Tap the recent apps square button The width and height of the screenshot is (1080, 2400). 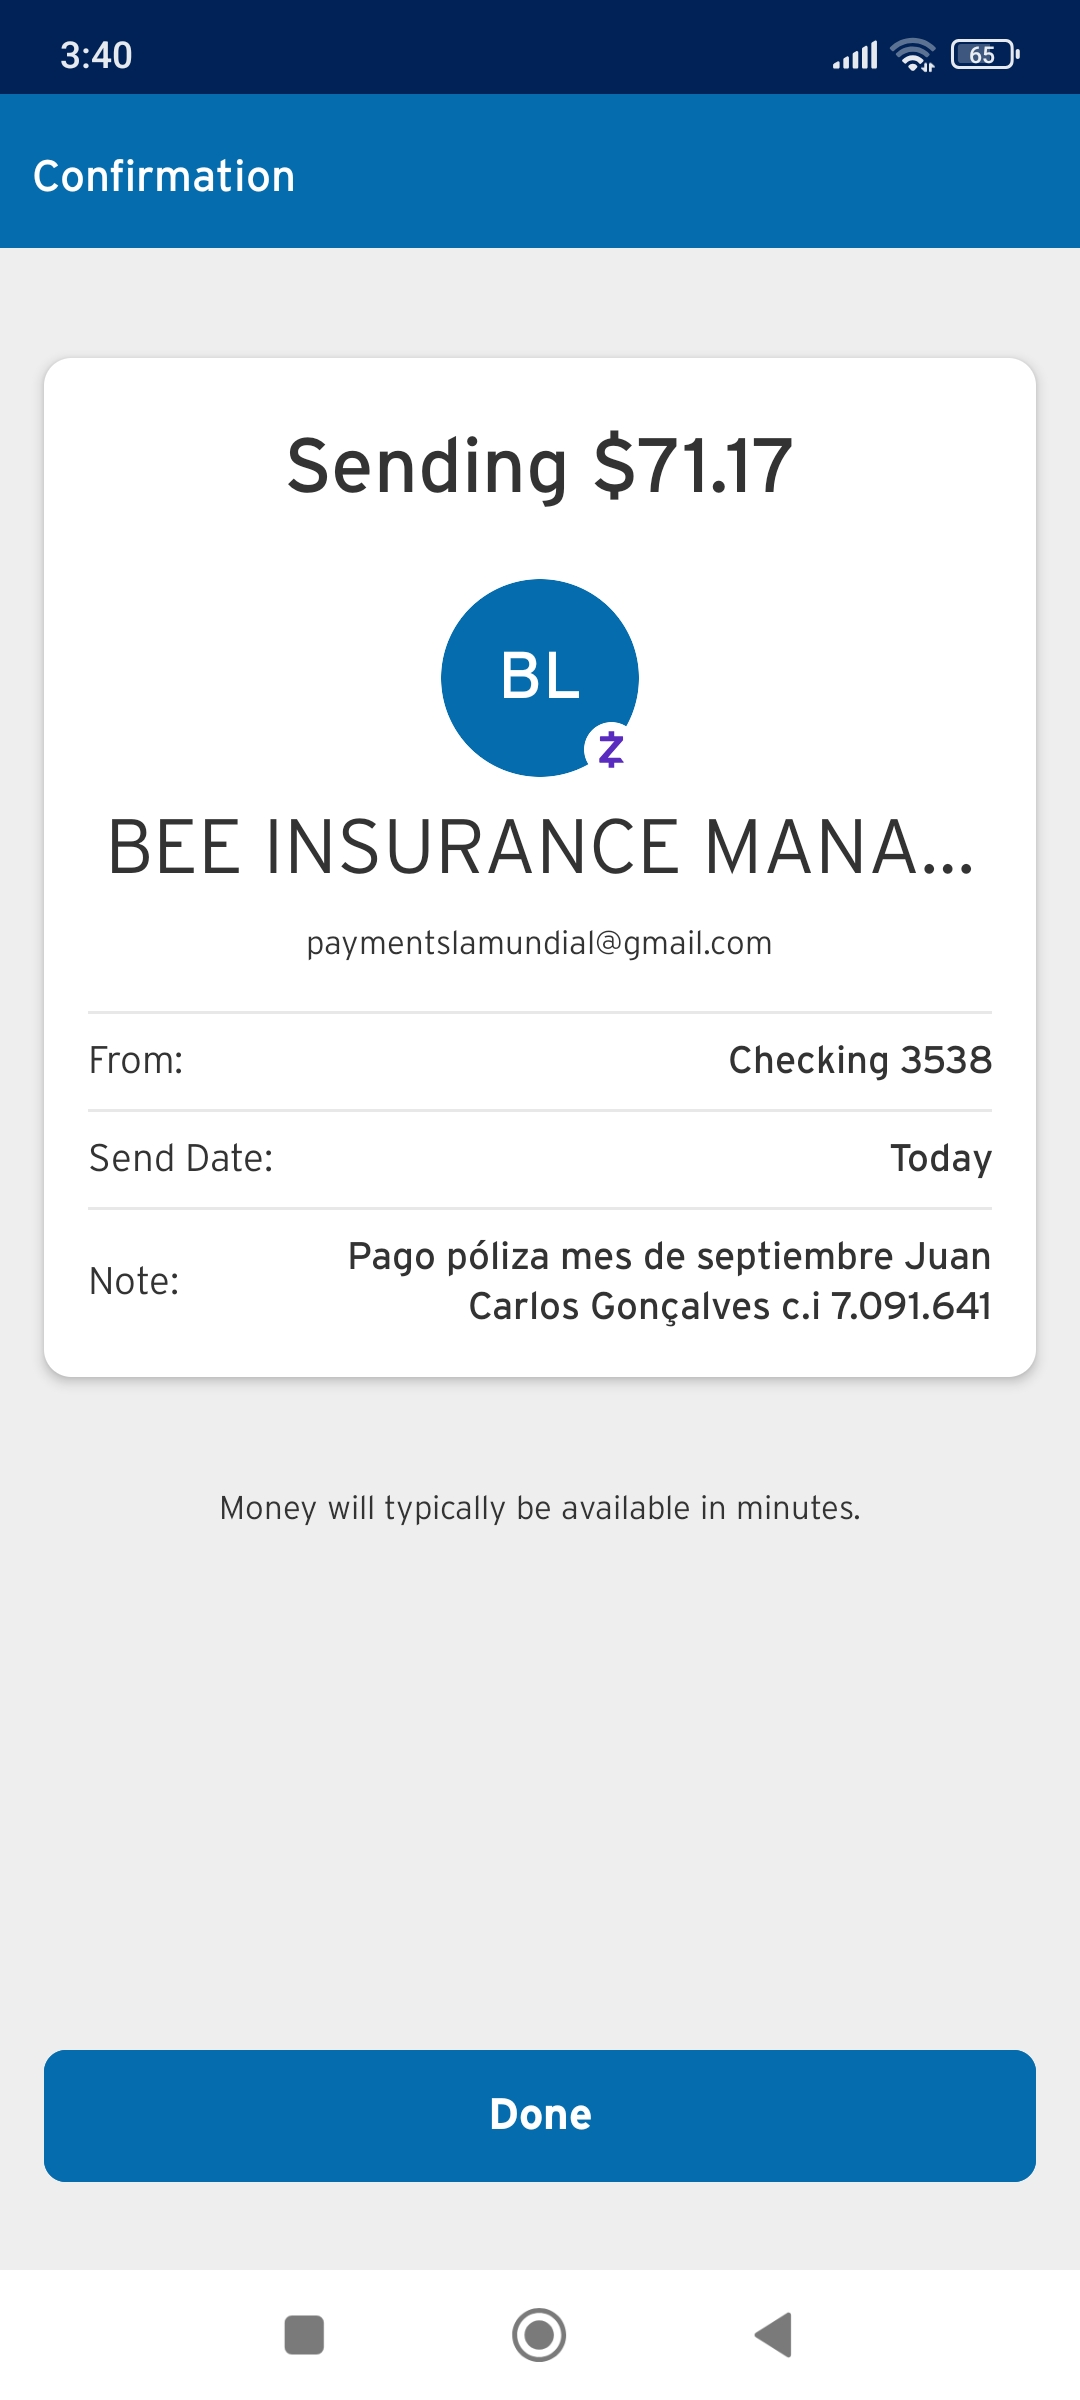click(304, 2335)
